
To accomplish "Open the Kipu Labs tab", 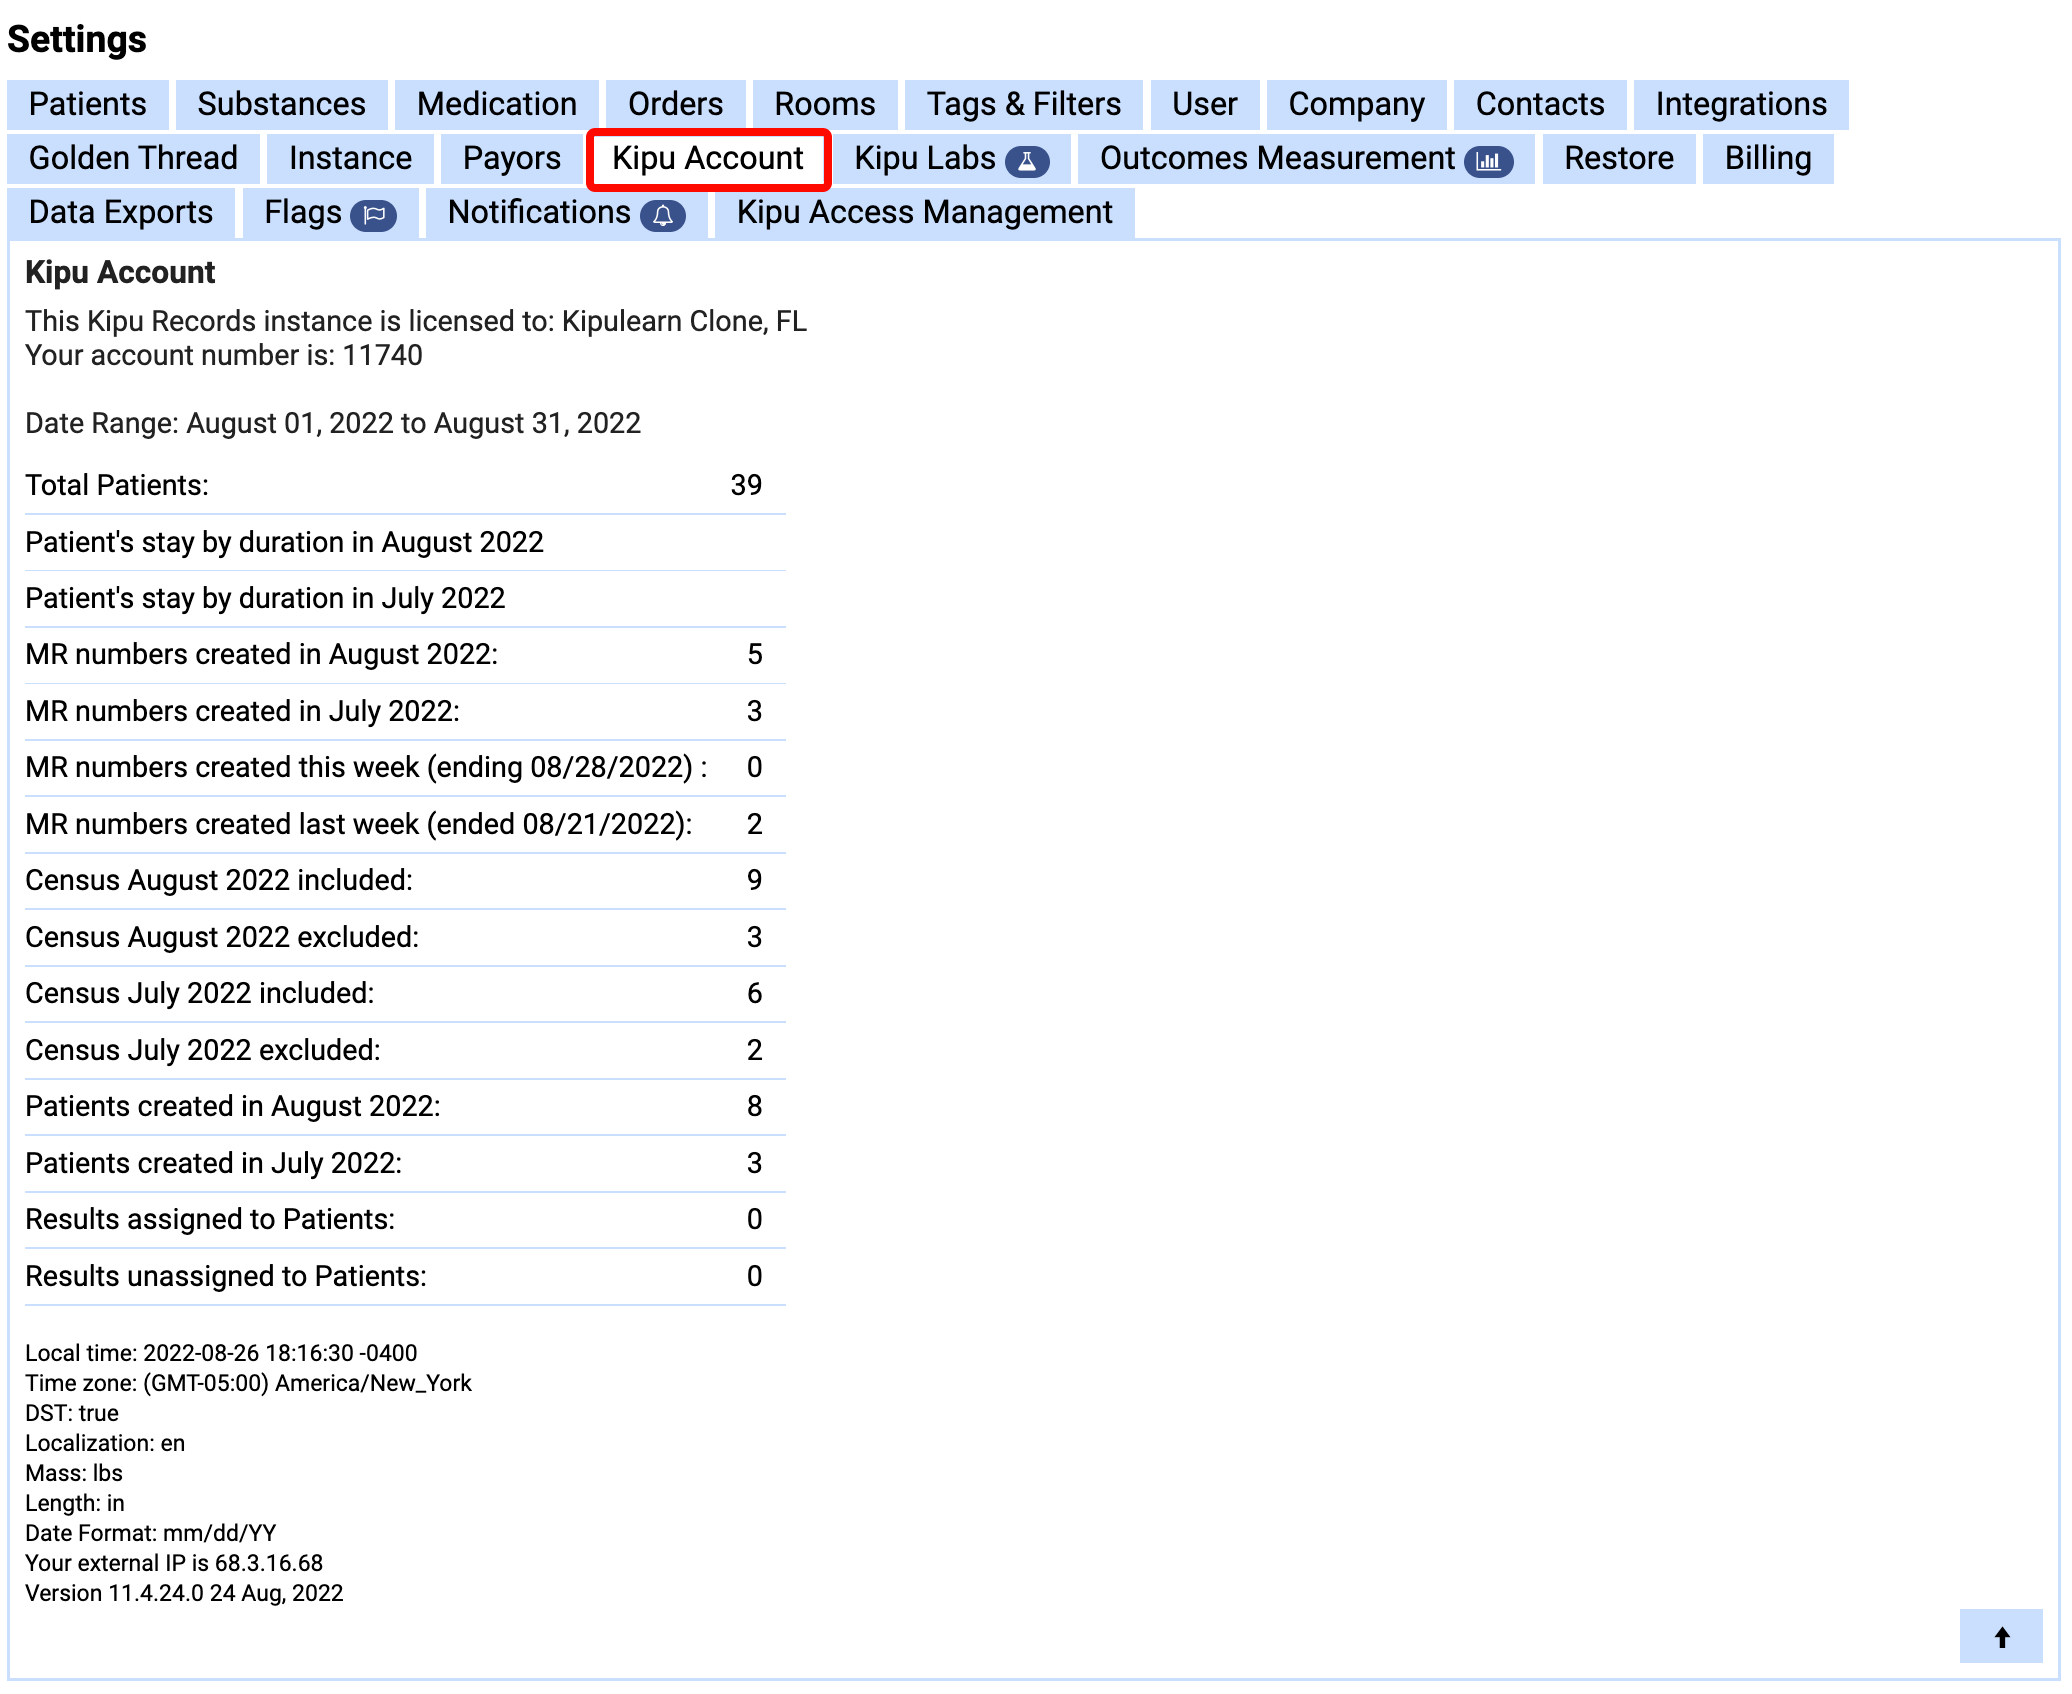I will [x=951, y=158].
